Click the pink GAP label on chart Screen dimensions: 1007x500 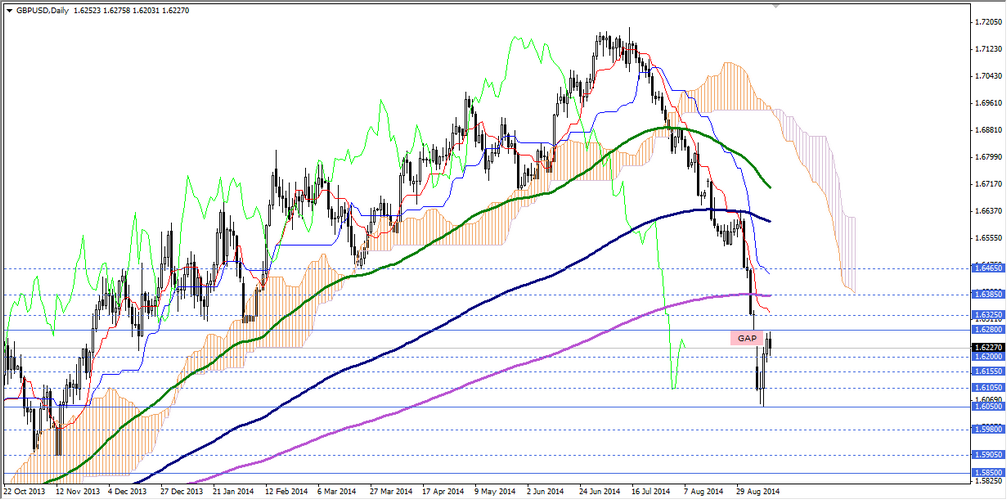tap(746, 338)
